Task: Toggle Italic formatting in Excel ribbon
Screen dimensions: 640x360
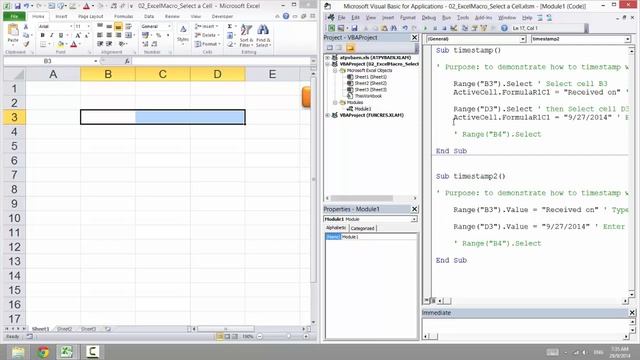Action: click(x=51, y=36)
